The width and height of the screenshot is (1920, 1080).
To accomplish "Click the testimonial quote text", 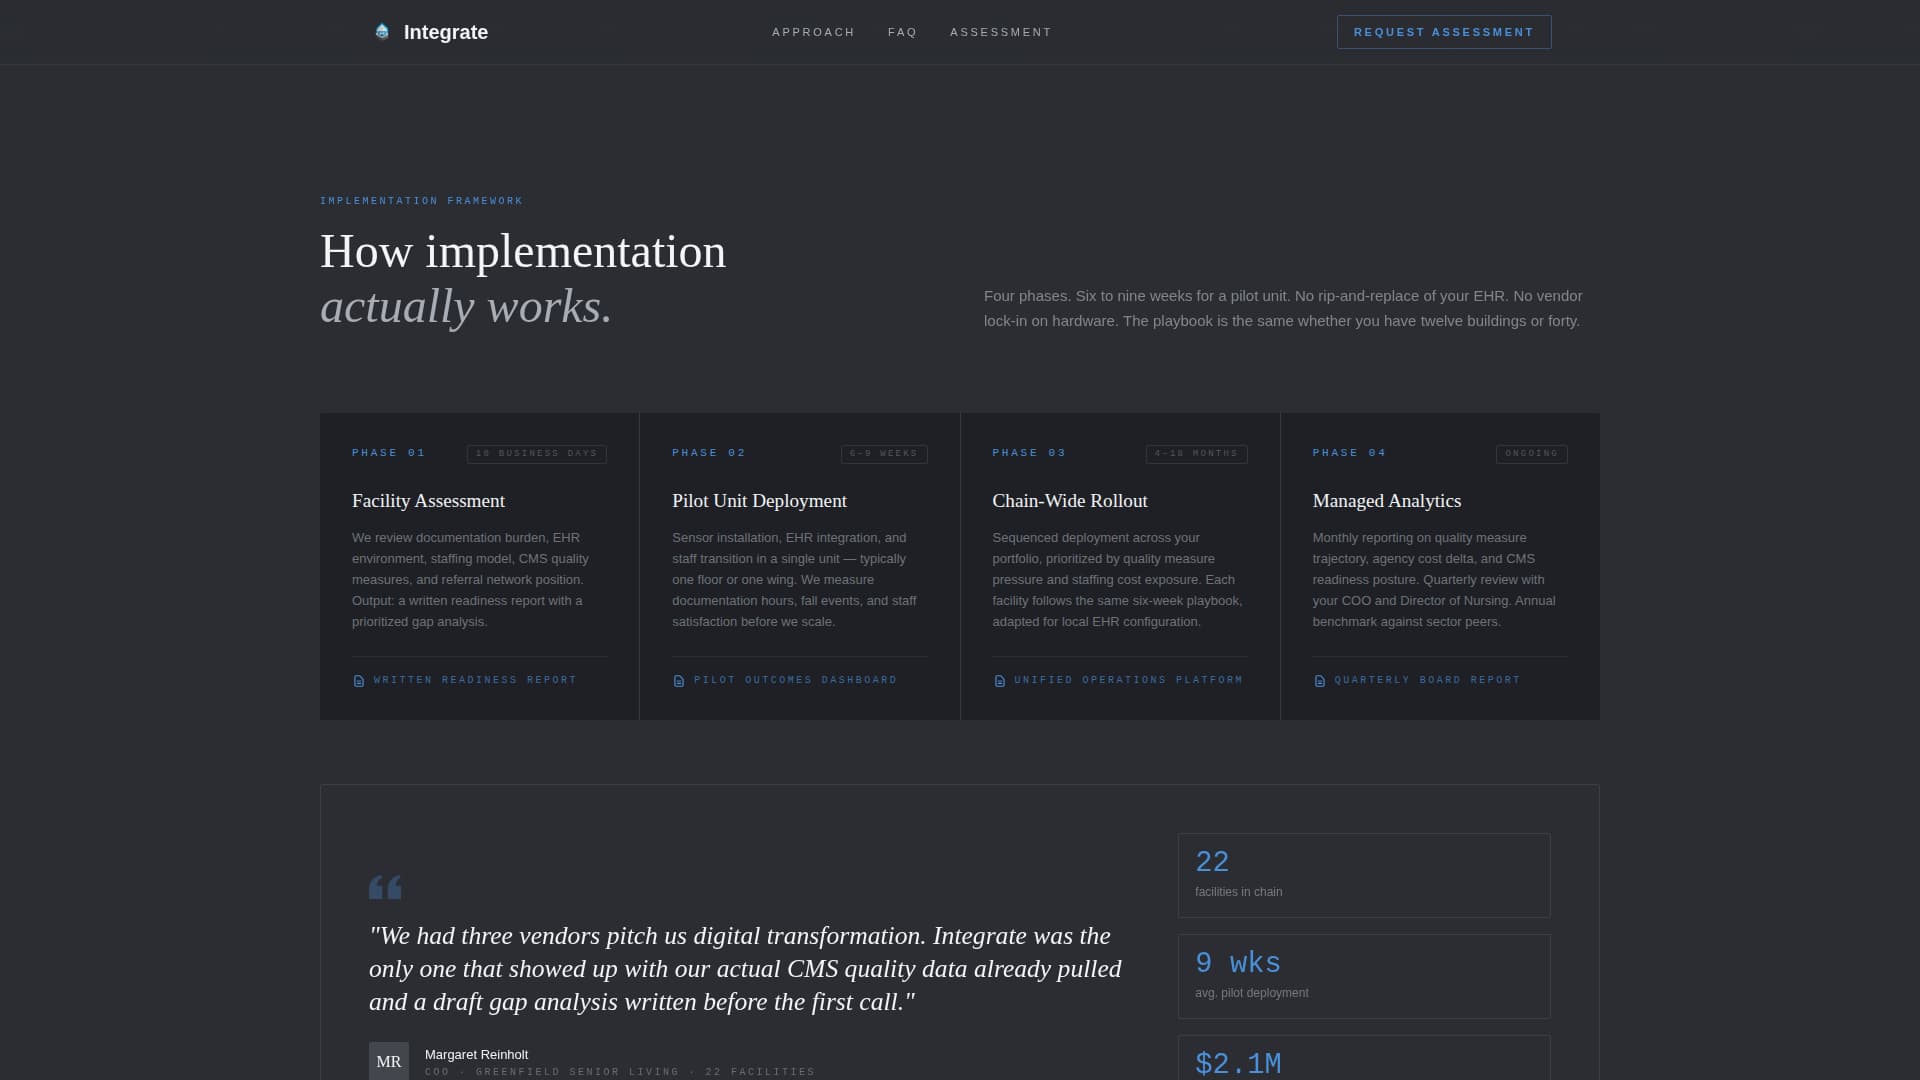I will point(745,969).
